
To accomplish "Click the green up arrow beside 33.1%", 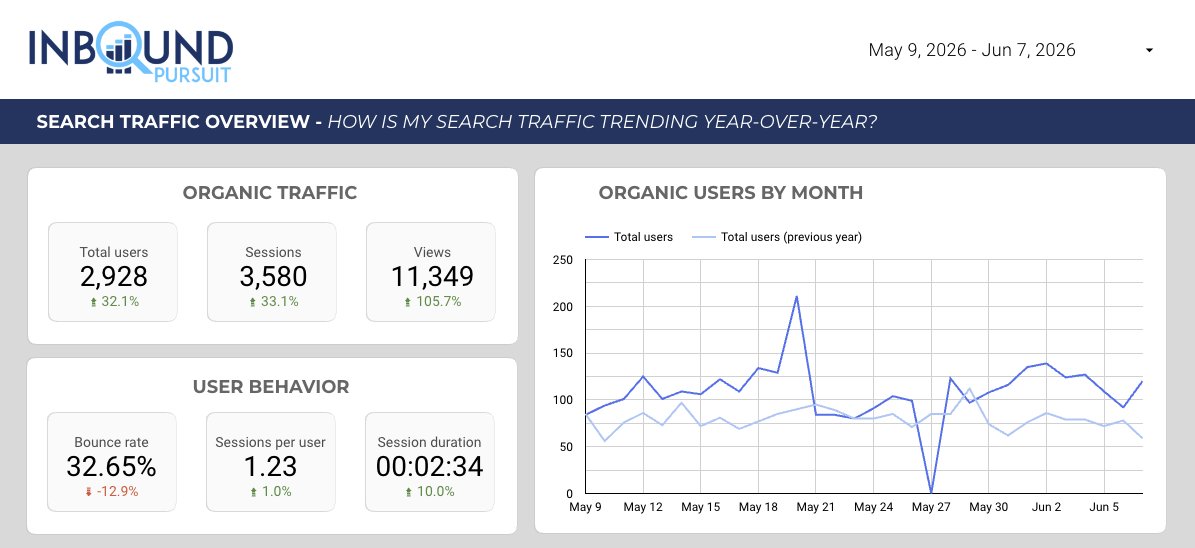I will coord(253,302).
